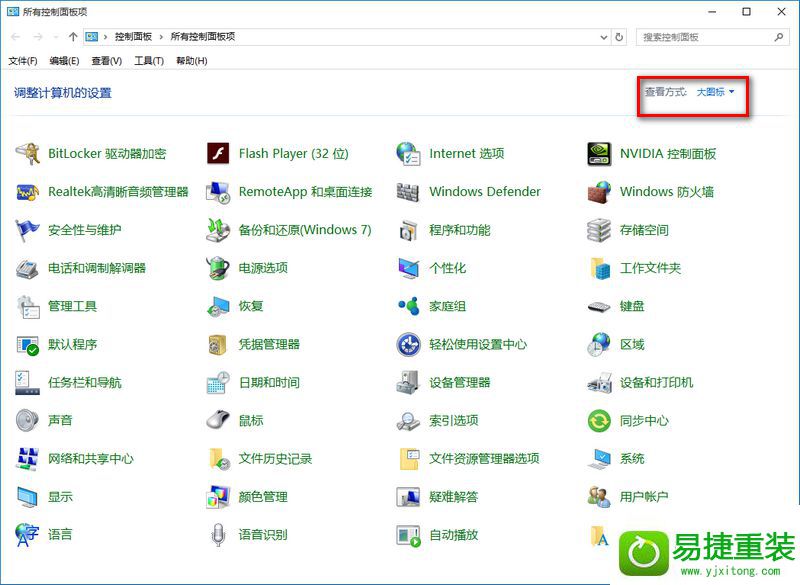Click the 所有控制面板项 breadcrumb segment
The width and height of the screenshot is (800, 585).
click(x=203, y=37)
